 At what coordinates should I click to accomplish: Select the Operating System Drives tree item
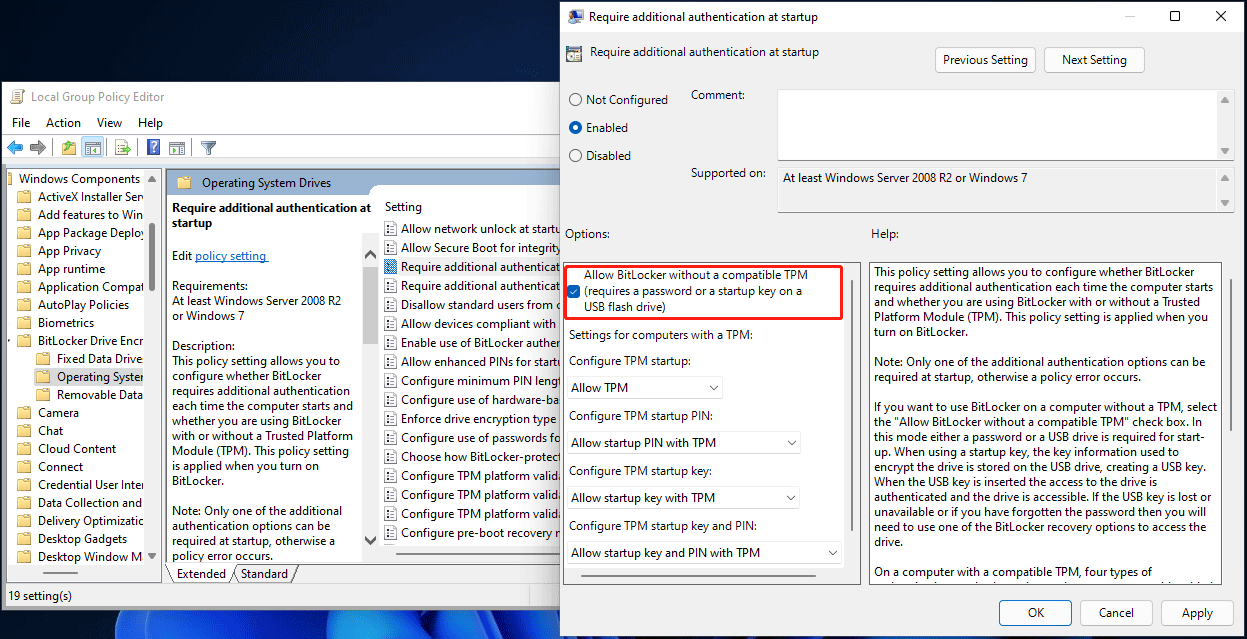(89, 377)
